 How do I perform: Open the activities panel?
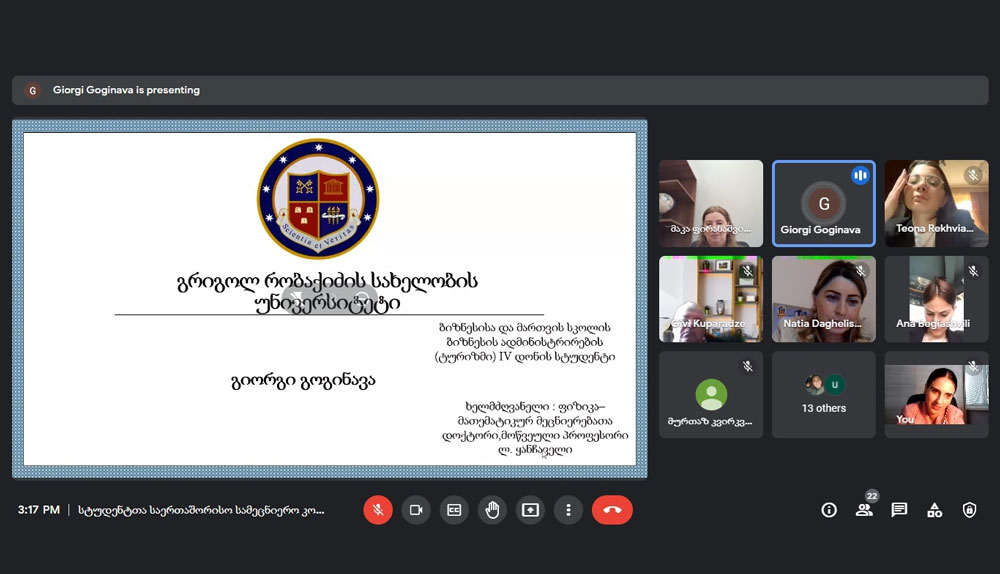(934, 510)
